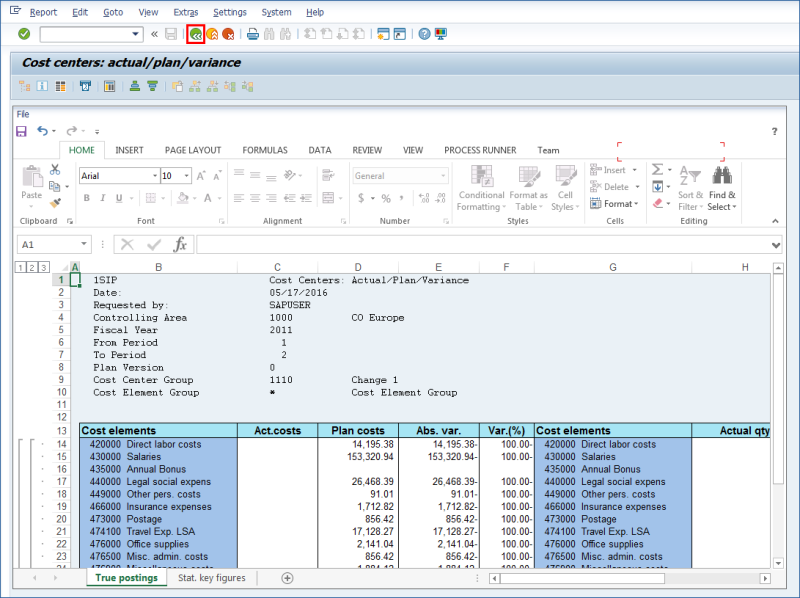Click the green Enter checkmark icon

click(24, 34)
